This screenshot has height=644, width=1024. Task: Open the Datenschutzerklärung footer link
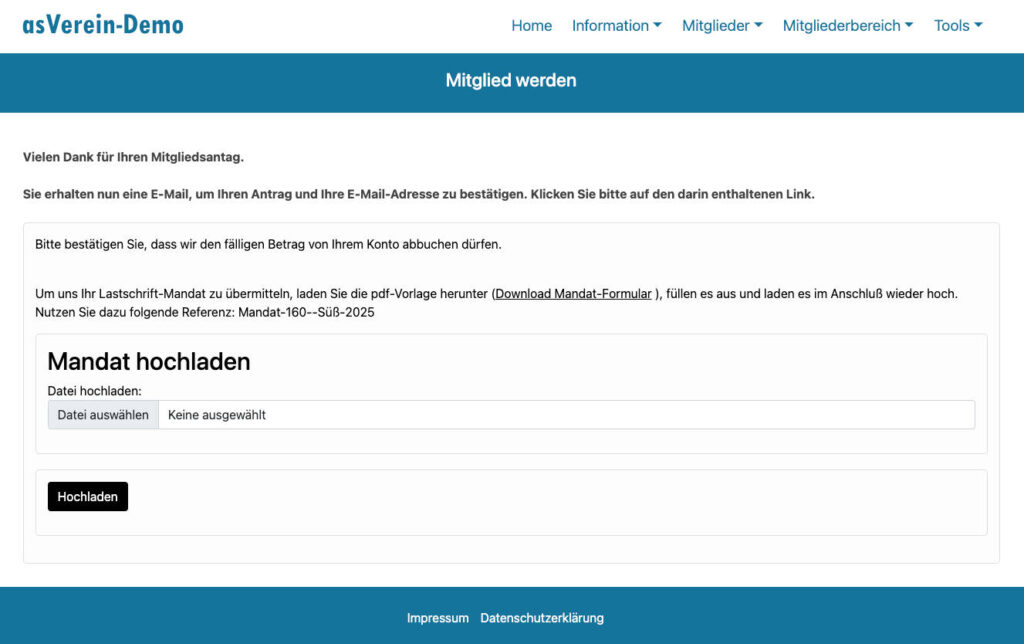click(x=542, y=618)
